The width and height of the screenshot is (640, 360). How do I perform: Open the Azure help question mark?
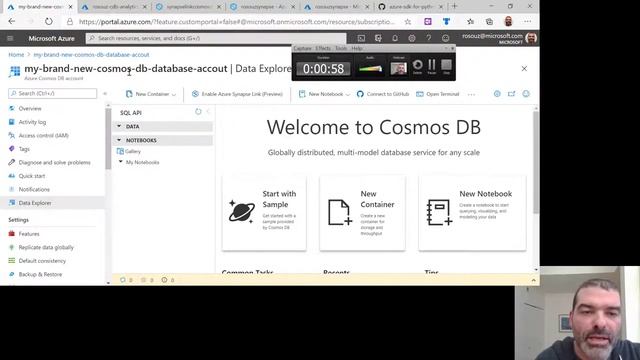pos(429,38)
